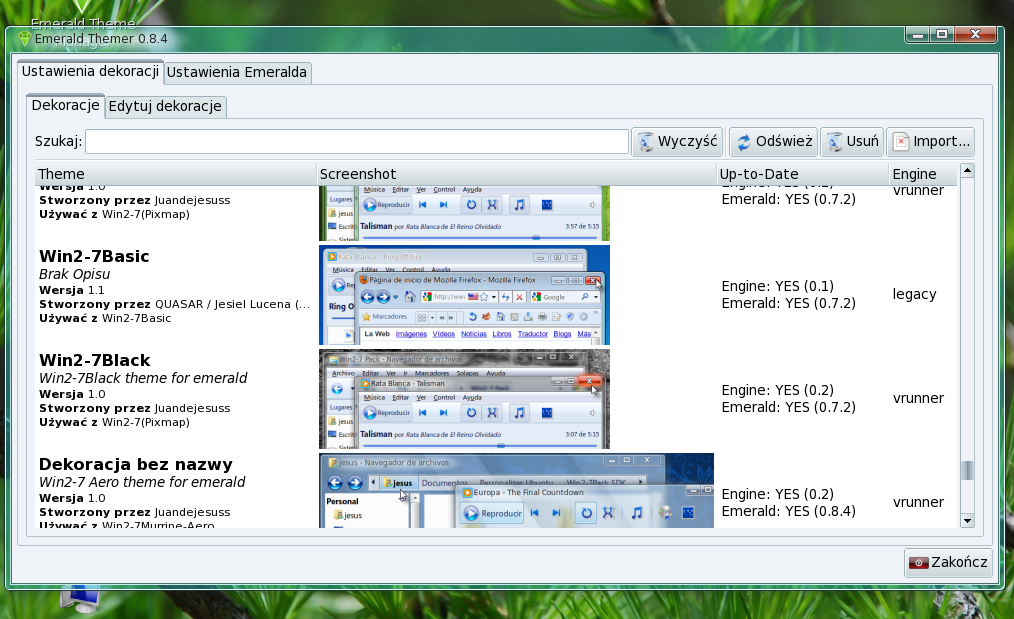
Task: Choose the Dekoracja bez nazwy theme
Action: tap(175, 490)
